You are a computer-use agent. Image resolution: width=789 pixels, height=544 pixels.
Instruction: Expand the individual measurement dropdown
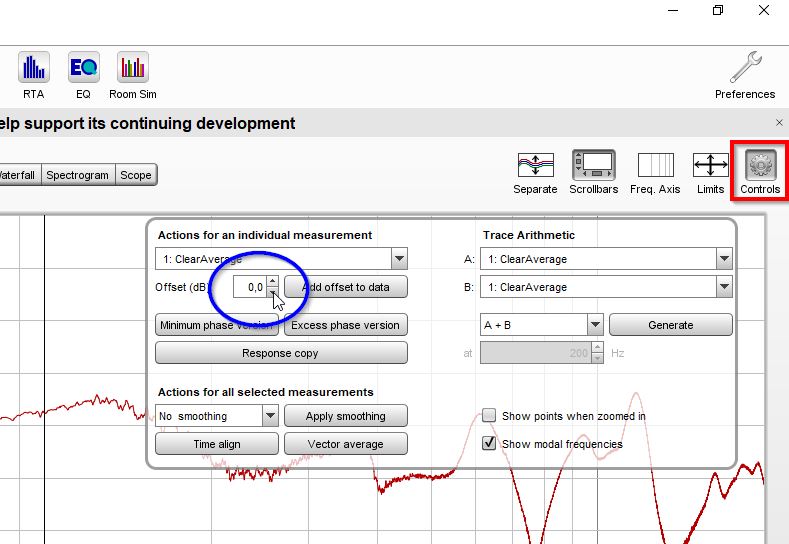tap(399, 259)
